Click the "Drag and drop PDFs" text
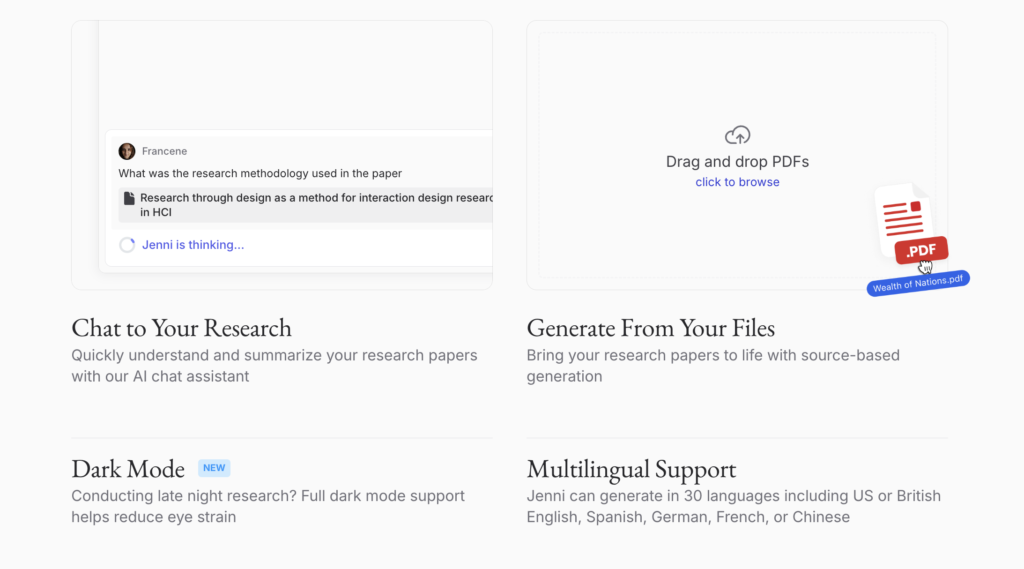The image size is (1024, 569). (737, 162)
